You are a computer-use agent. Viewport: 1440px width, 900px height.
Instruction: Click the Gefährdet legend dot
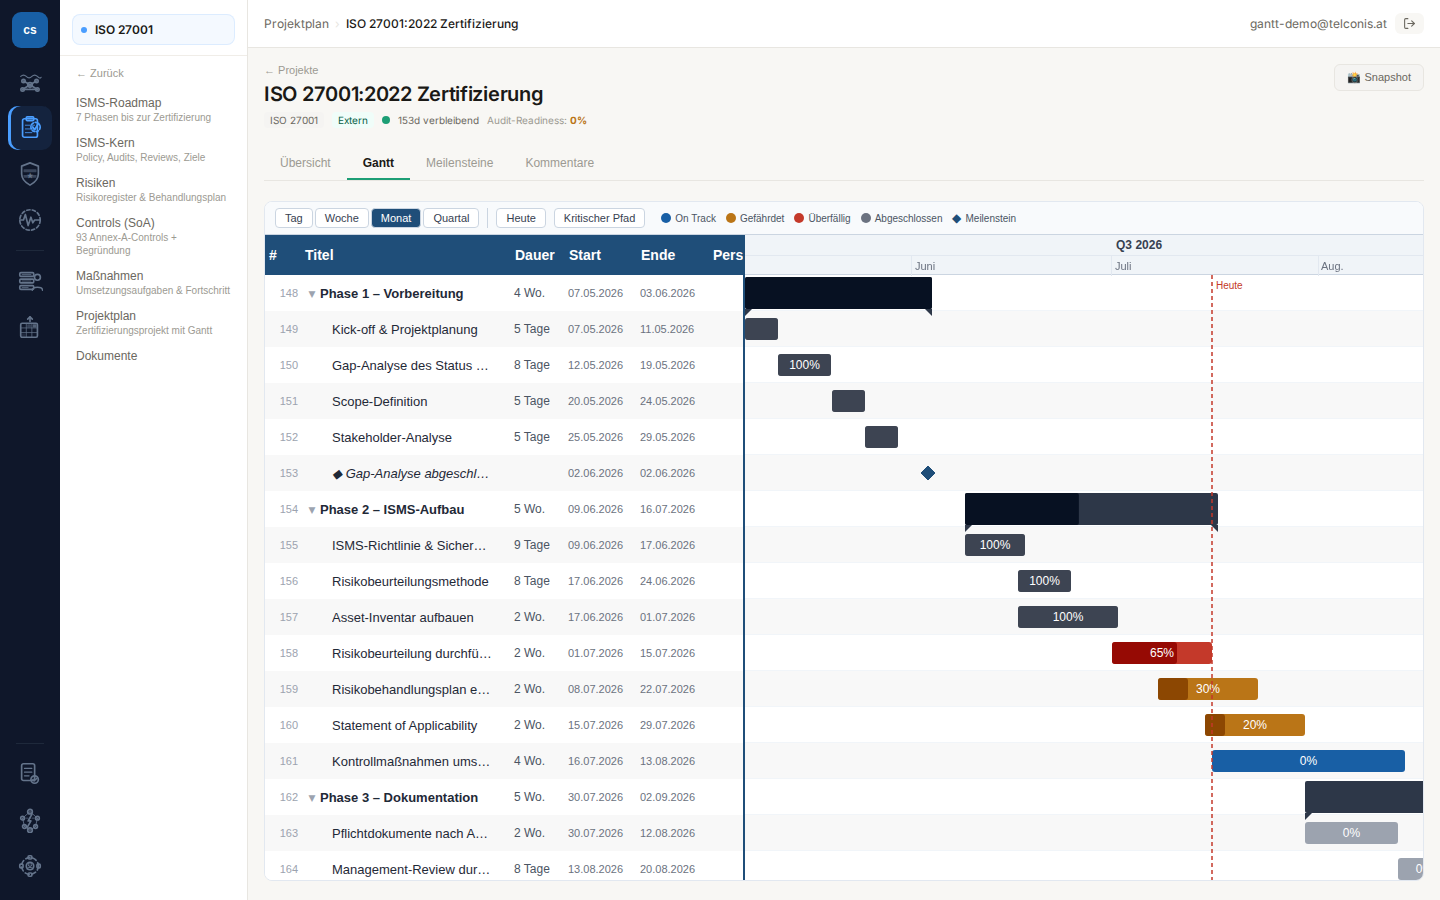point(731,218)
